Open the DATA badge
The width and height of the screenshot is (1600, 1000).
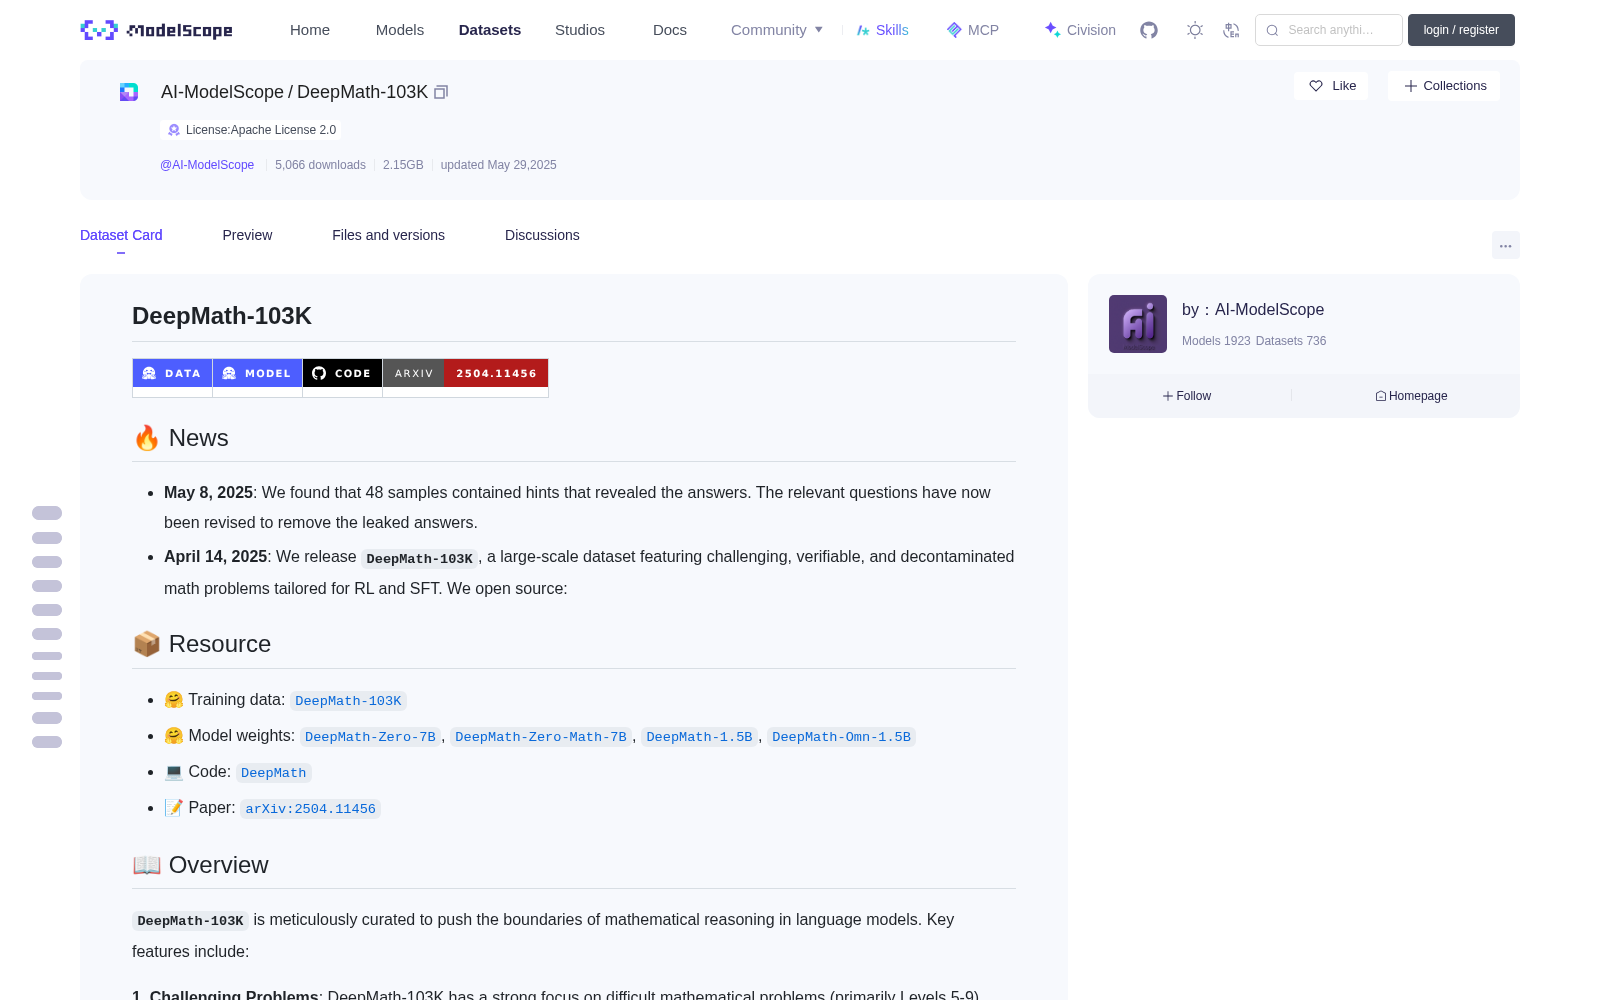coord(172,373)
